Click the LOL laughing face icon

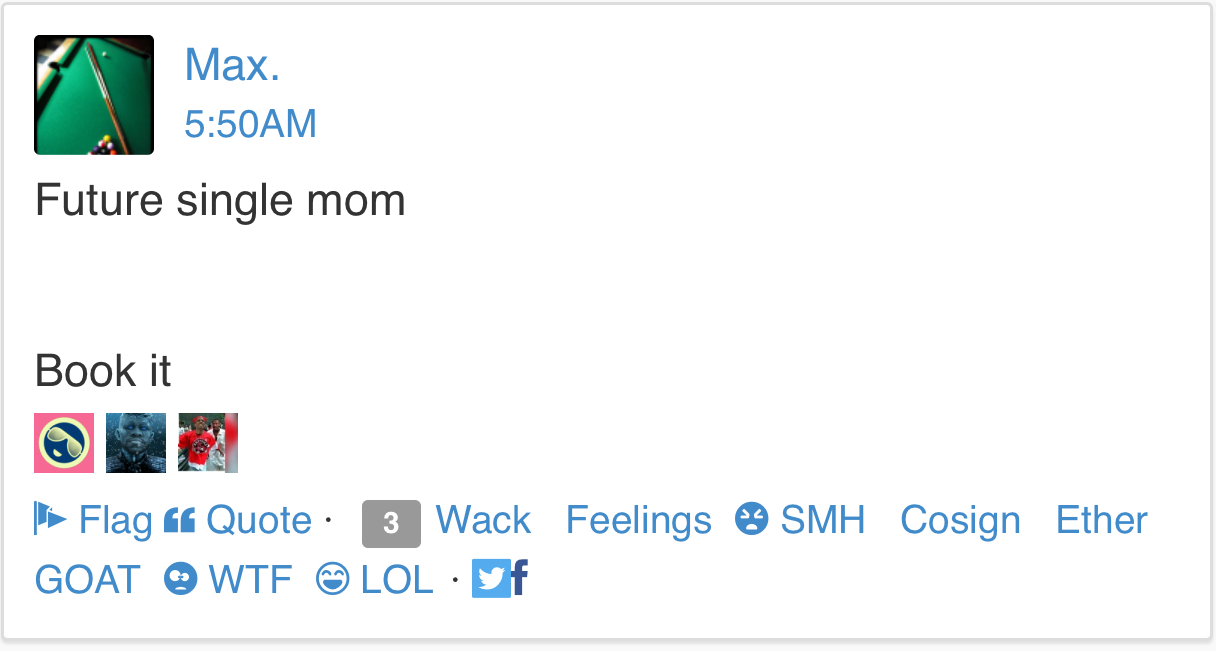tap(333, 579)
